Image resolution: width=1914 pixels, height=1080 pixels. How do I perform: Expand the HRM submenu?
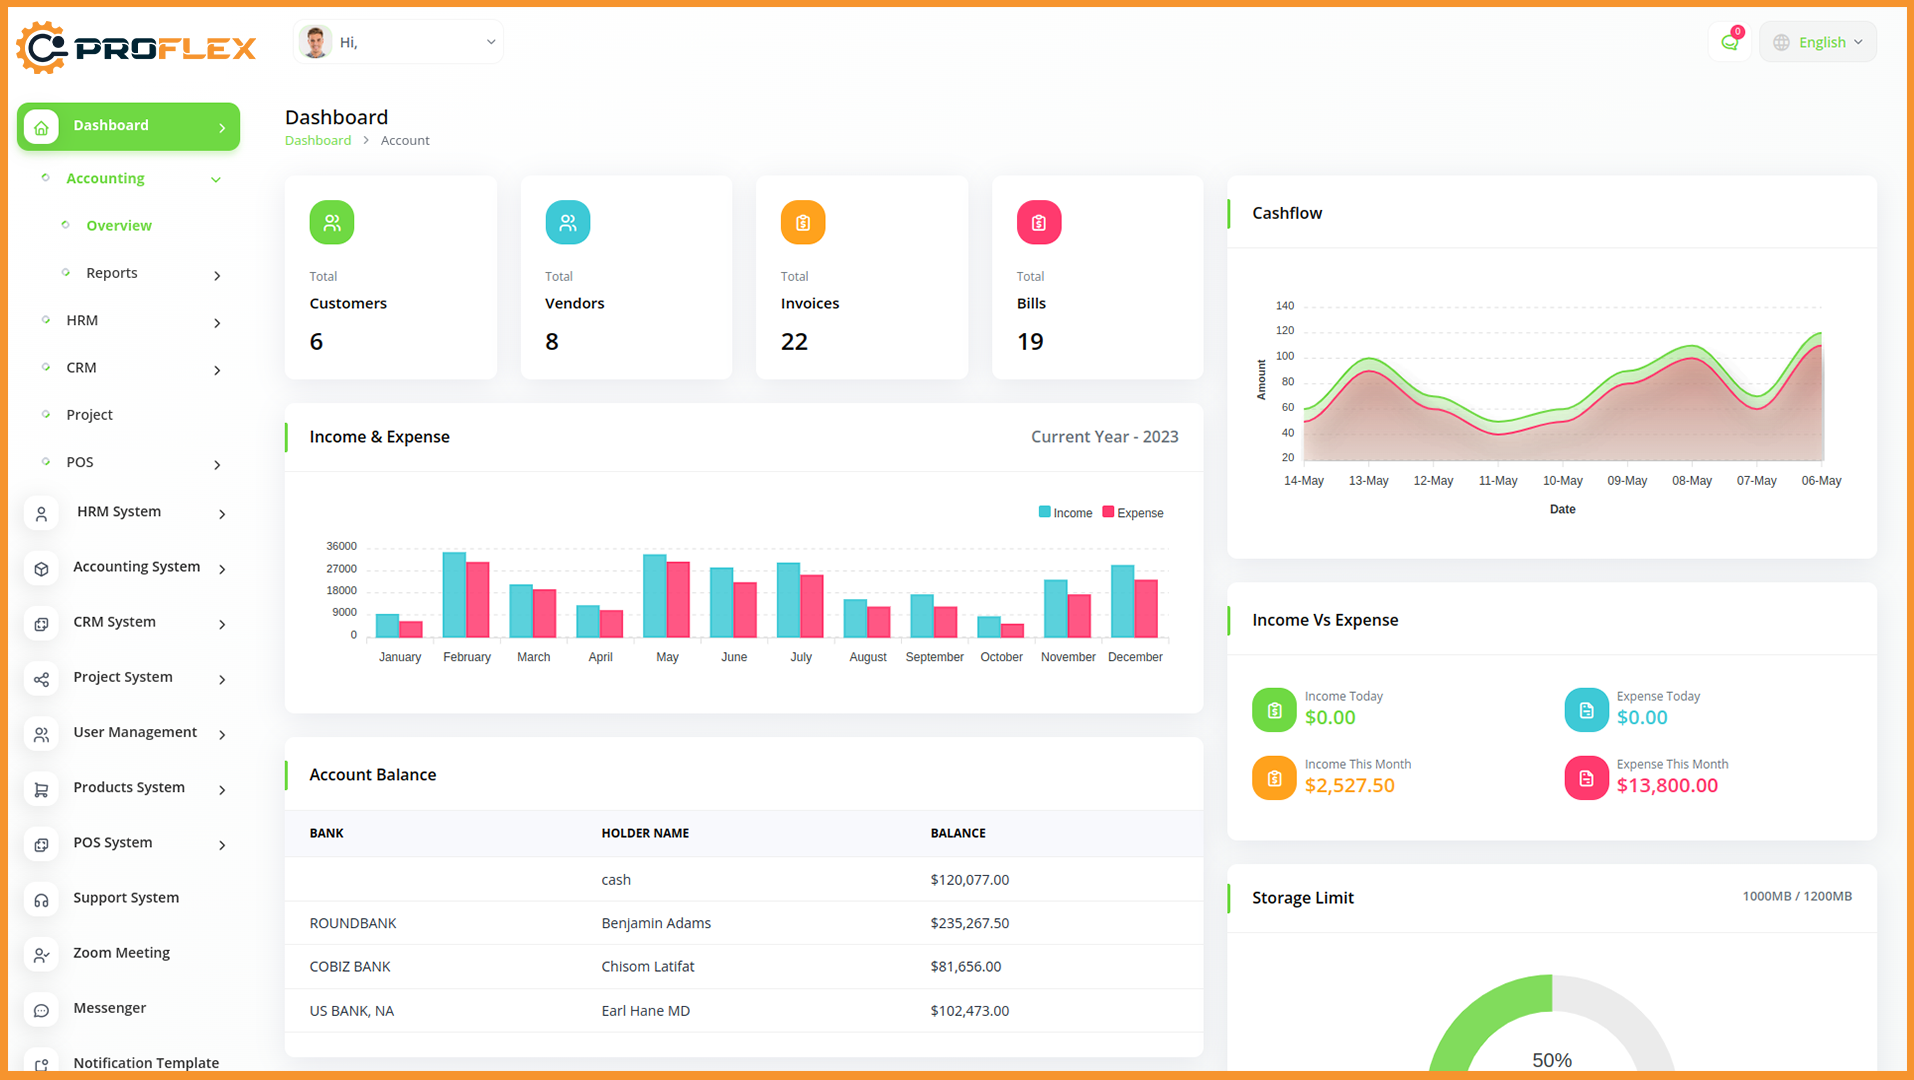tap(217, 322)
